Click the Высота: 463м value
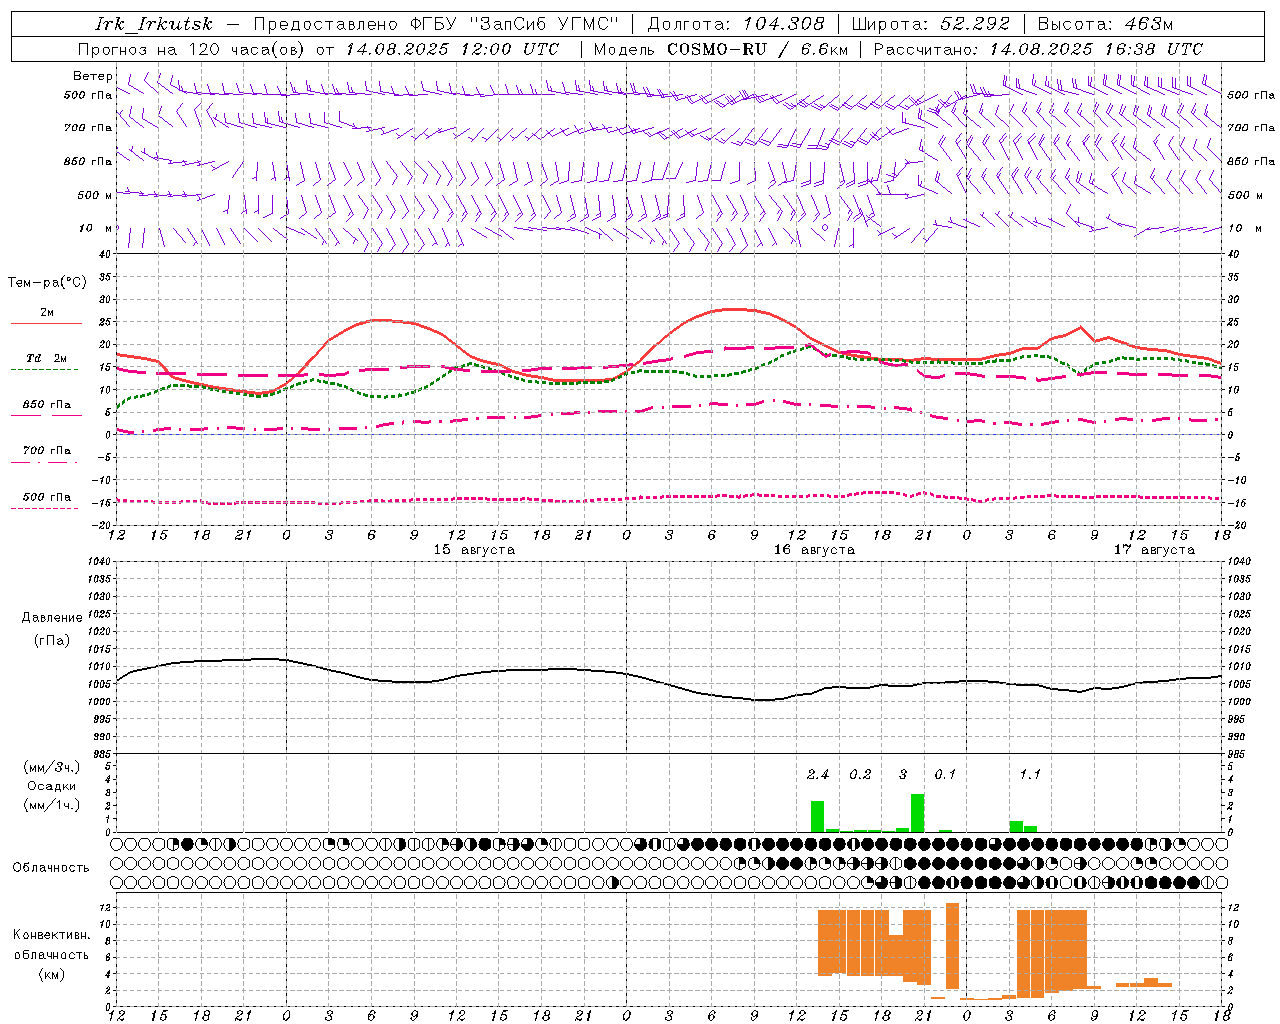The height and width of the screenshot is (1024, 1280). click(1105, 24)
